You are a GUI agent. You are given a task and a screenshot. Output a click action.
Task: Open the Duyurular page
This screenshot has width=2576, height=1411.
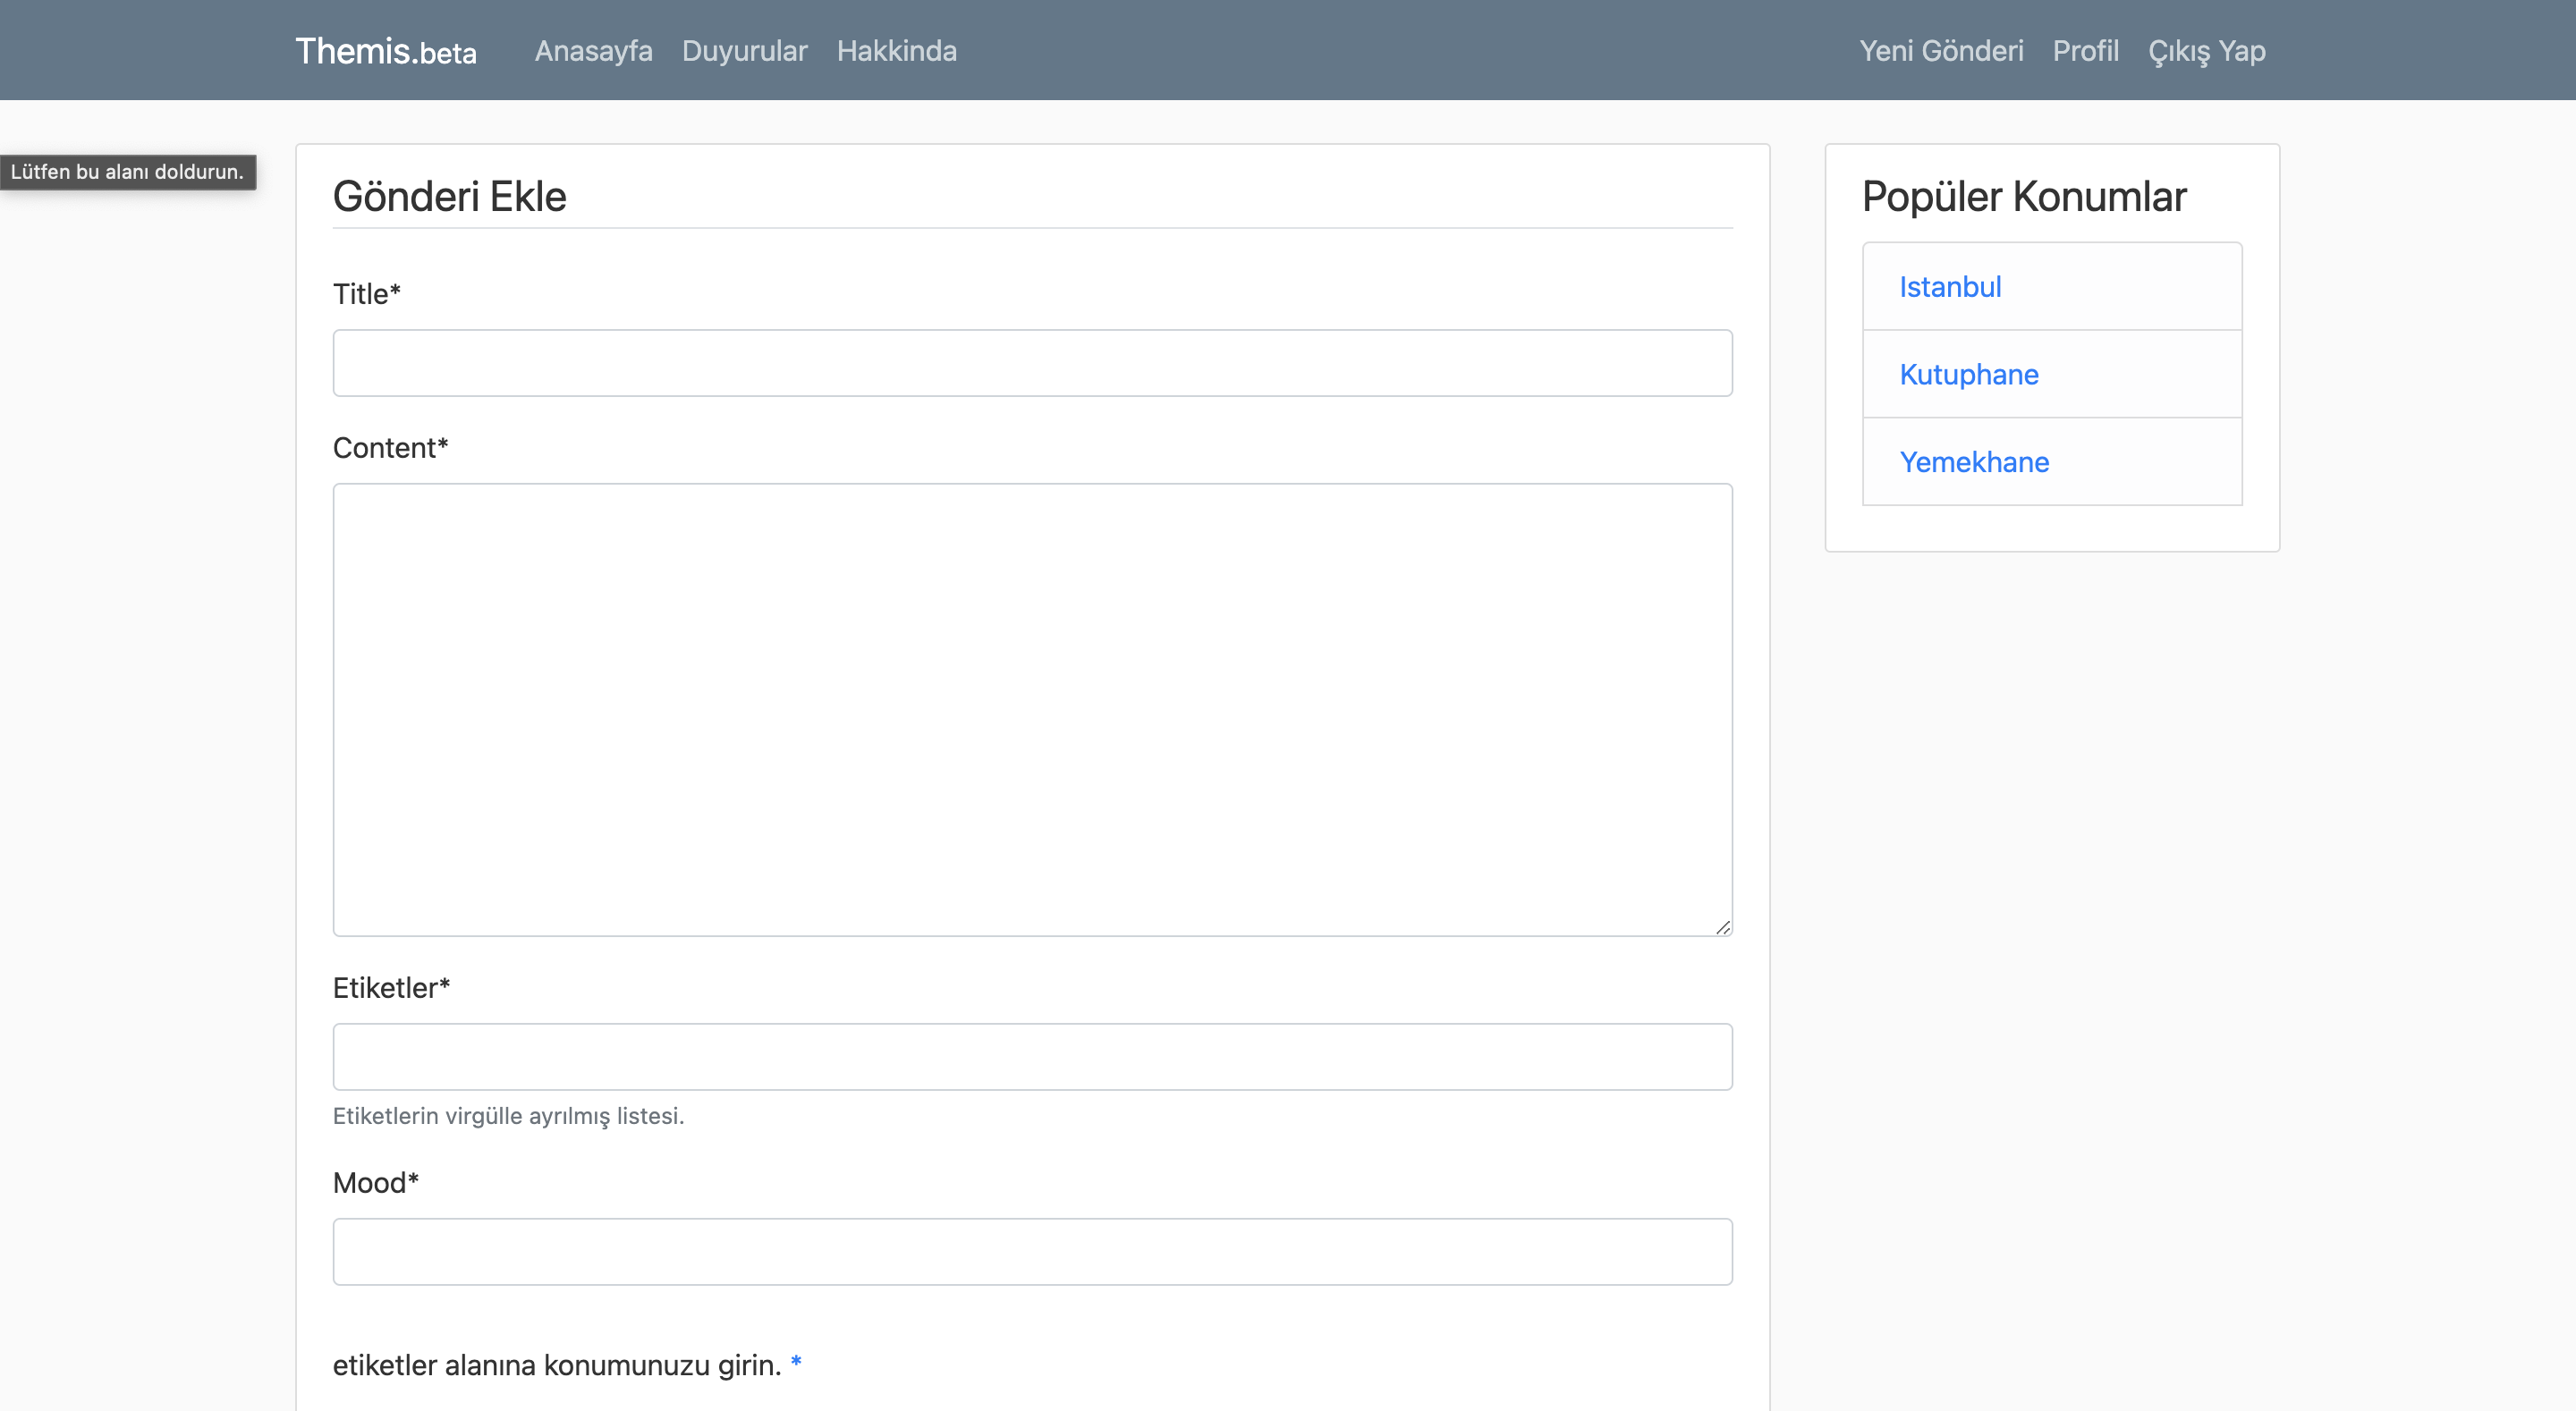pos(744,51)
